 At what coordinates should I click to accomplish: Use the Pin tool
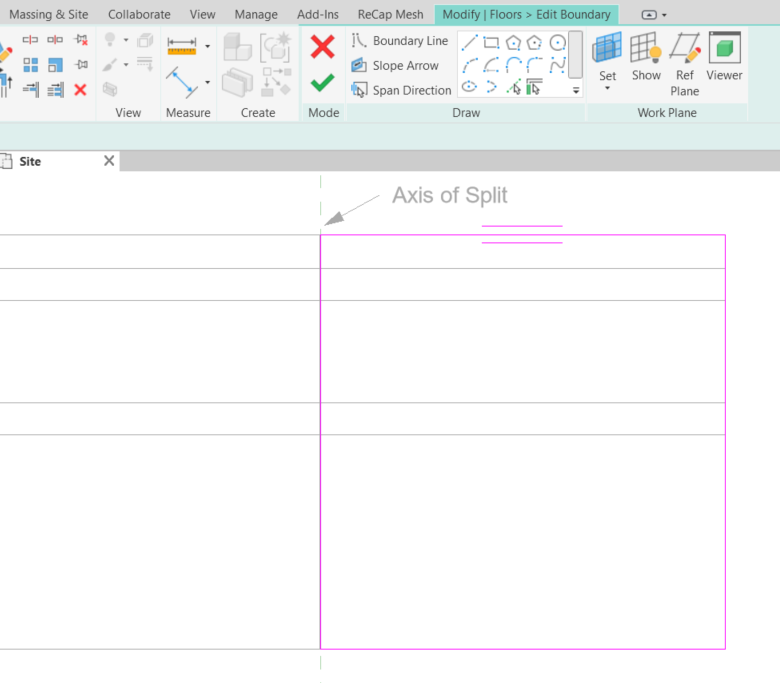pos(81,65)
